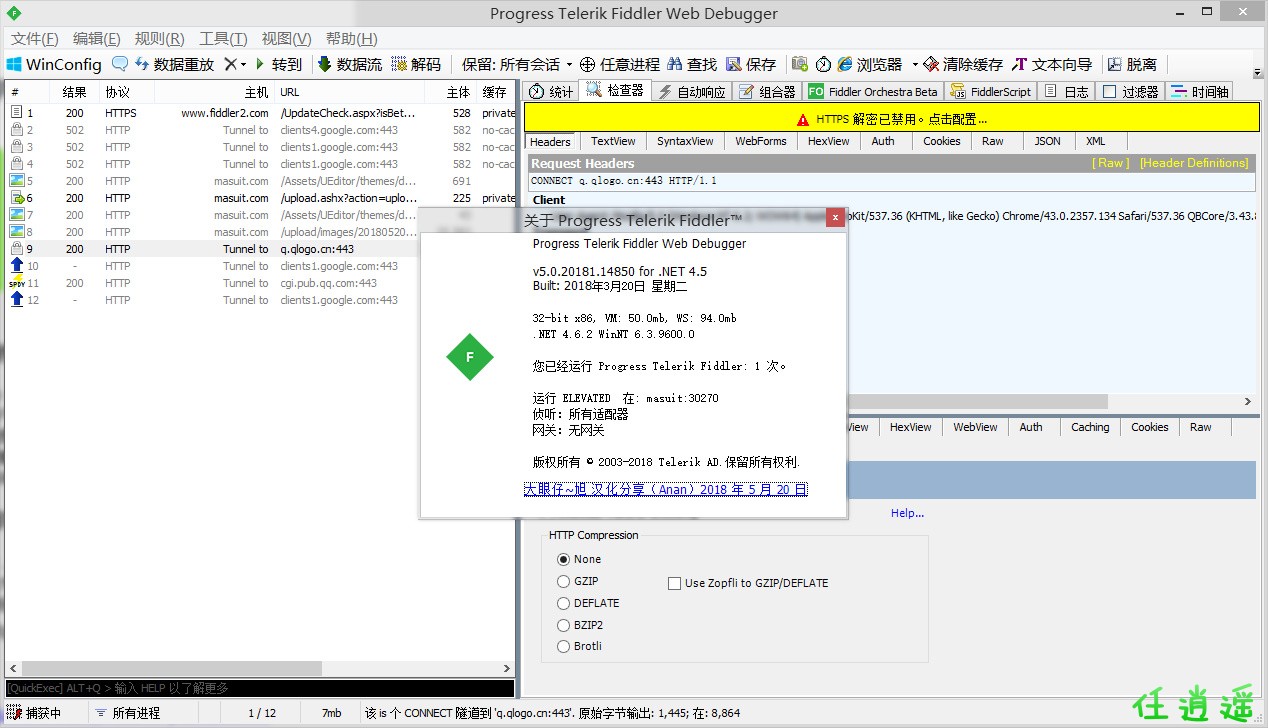Click the stopwatch timer icon
Image resolution: width=1268 pixels, height=728 pixels.
tap(823, 64)
